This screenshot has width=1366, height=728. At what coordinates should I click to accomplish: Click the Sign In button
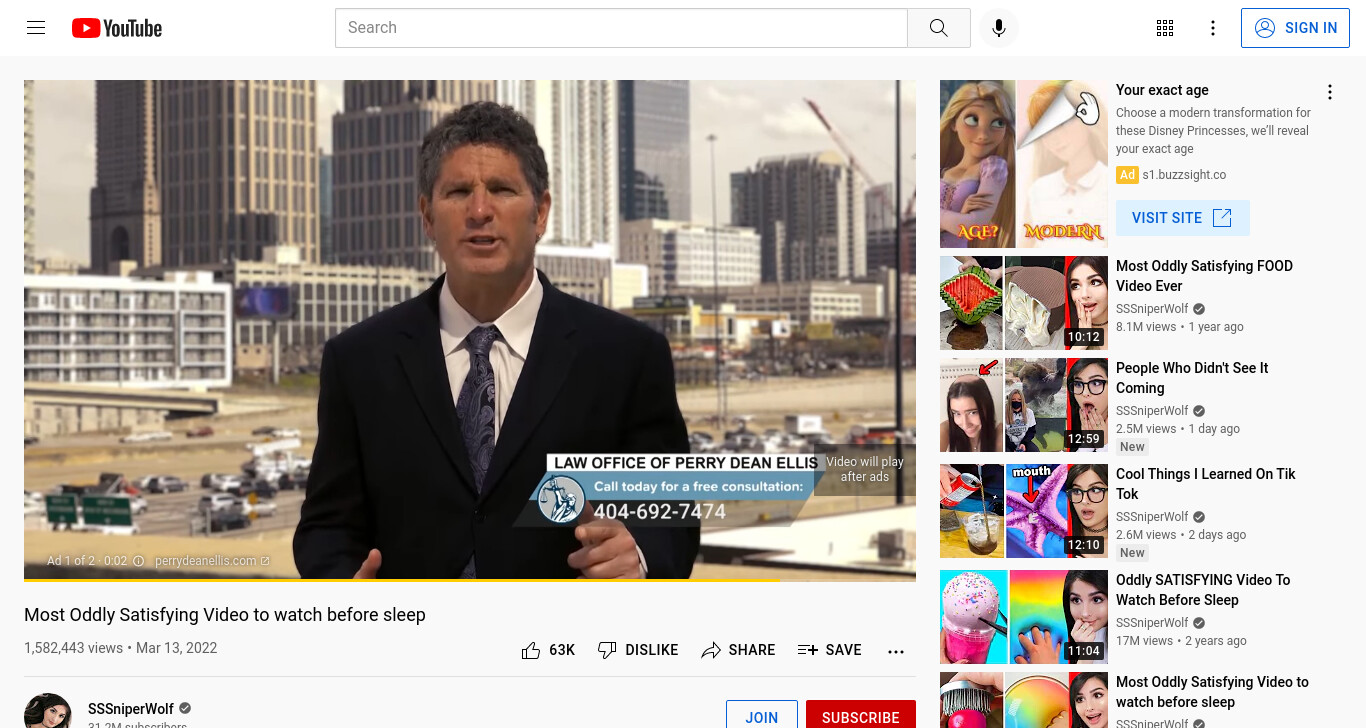[1295, 28]
